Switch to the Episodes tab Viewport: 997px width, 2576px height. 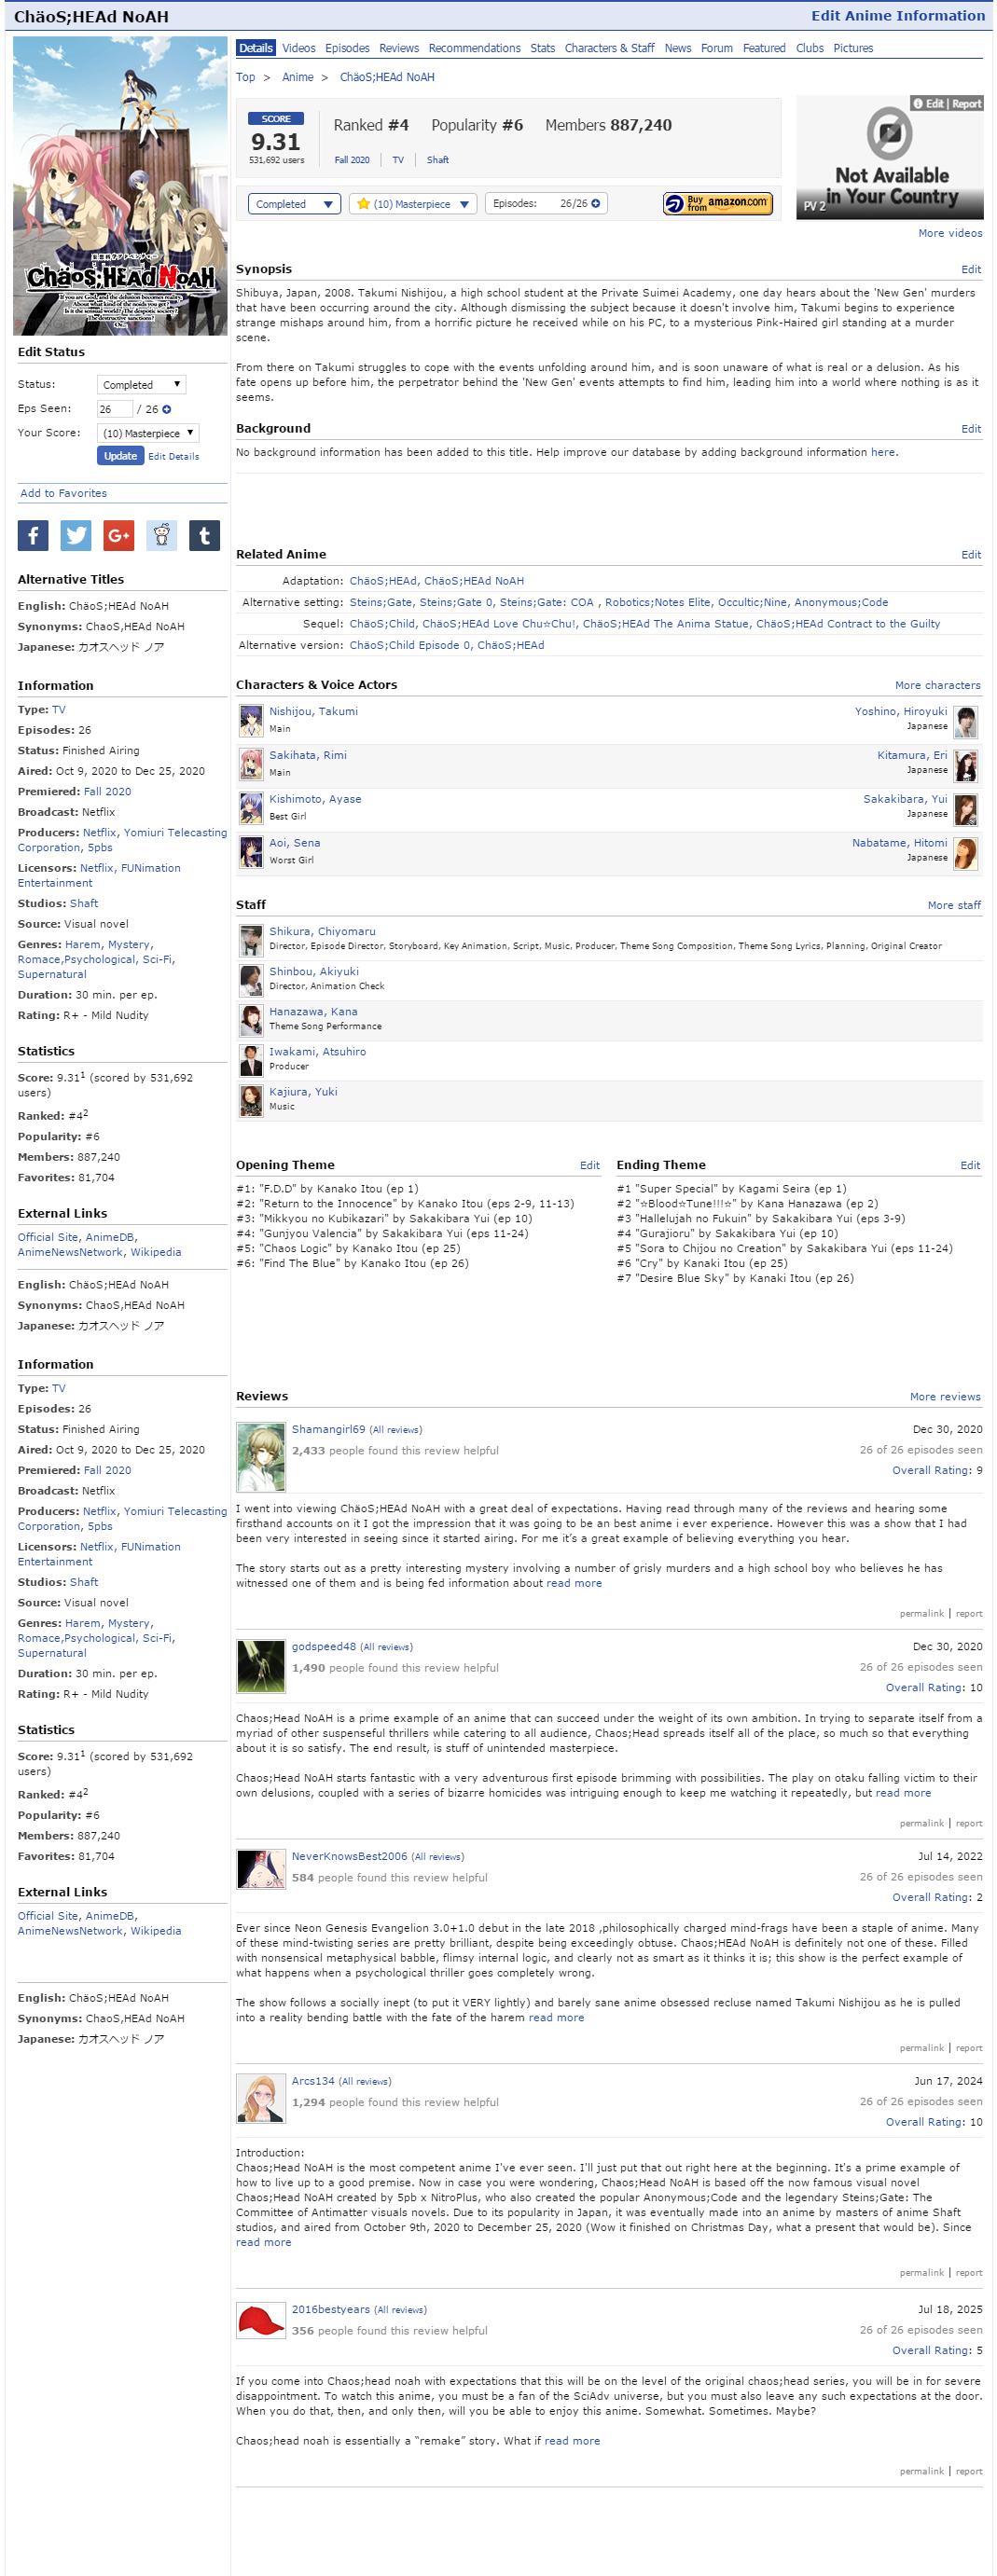click(x=347, y=48)
